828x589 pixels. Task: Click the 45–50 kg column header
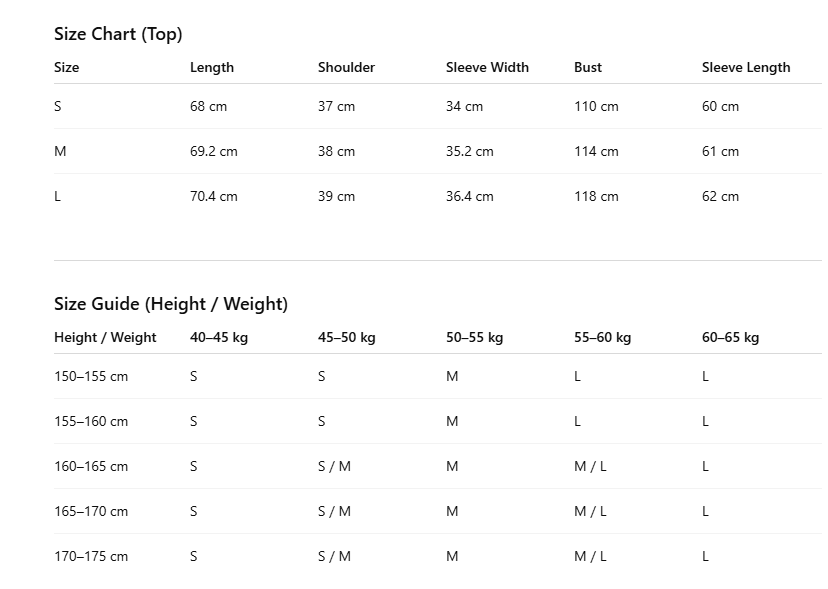(346, 338)
